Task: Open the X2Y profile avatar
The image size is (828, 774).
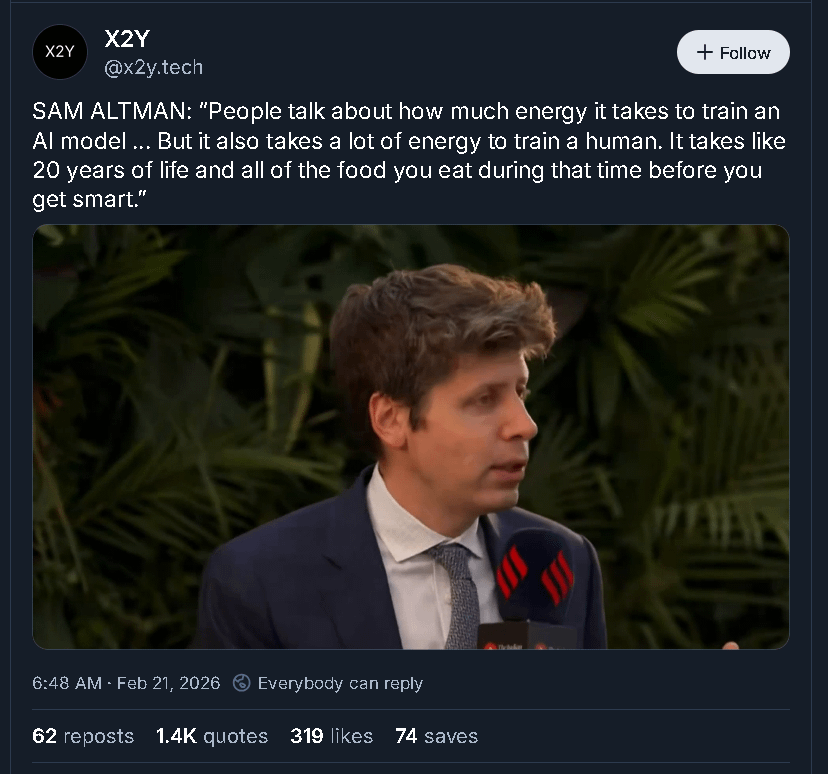Action: click(60, 52)
